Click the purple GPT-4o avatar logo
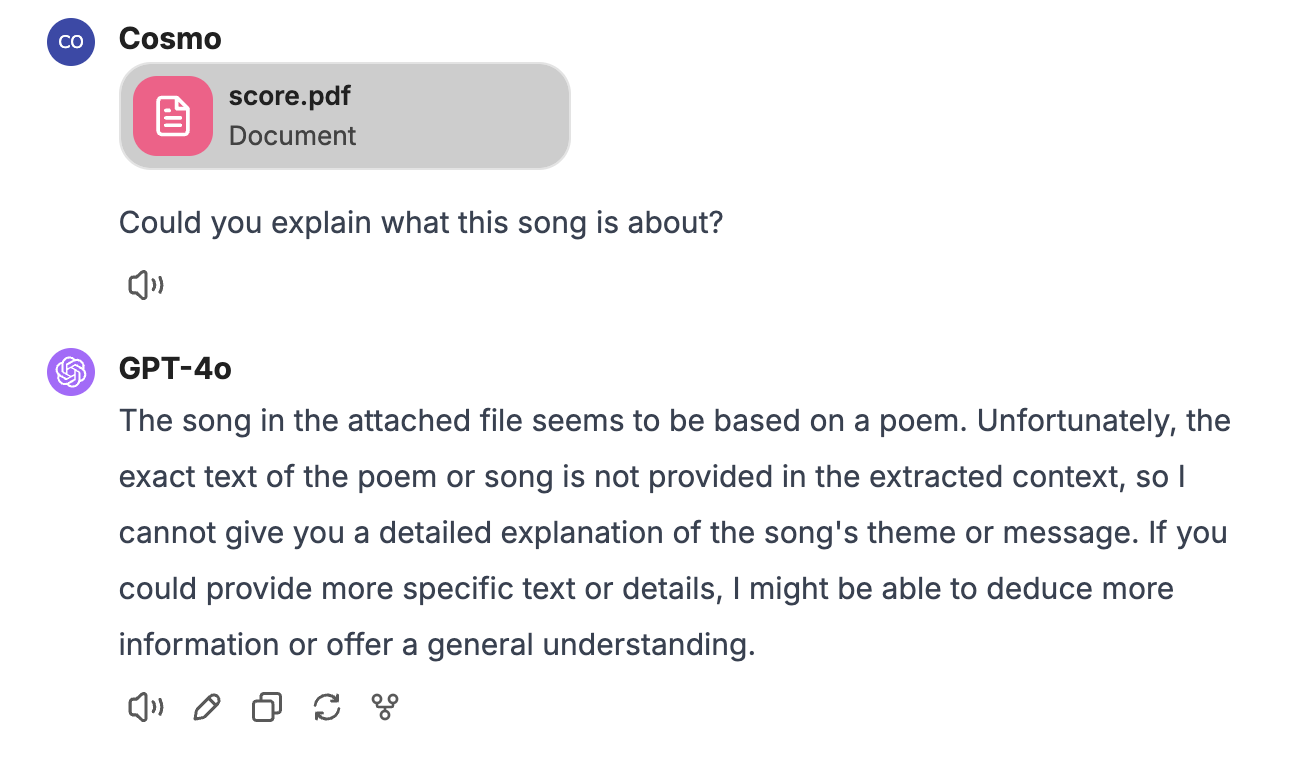Viewport: 1316px width, 784px height. click(71, 372)
